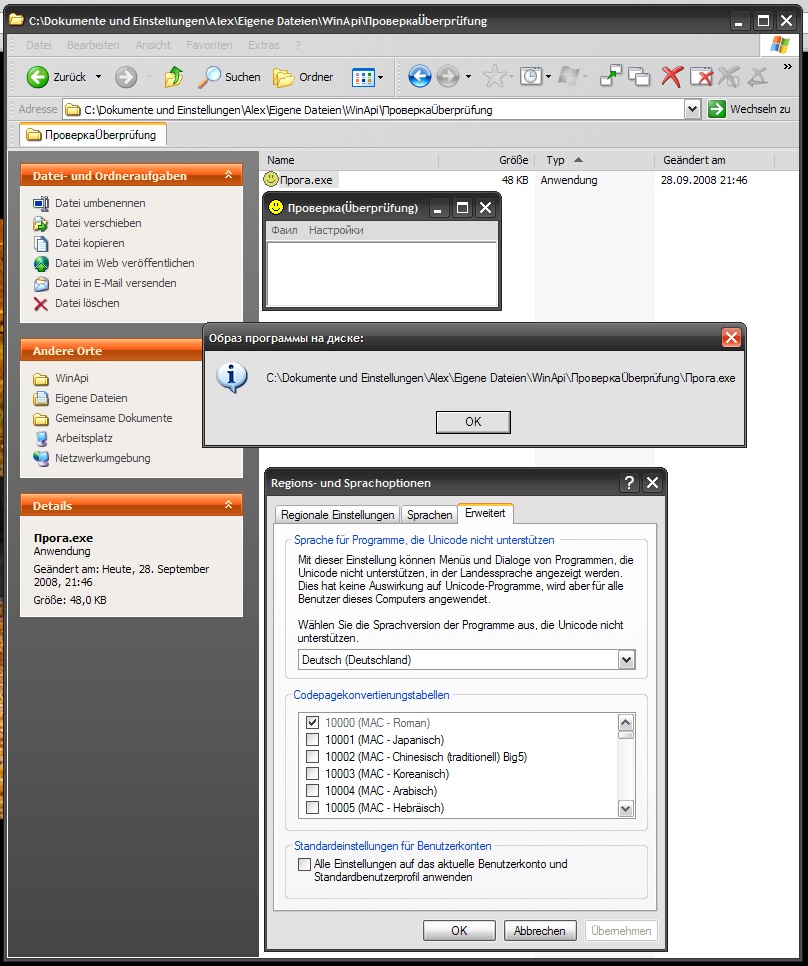This screenshot has height=966, width=808.
Task: Click Datei verschieben task link
Action: click(x=87, y=223)
